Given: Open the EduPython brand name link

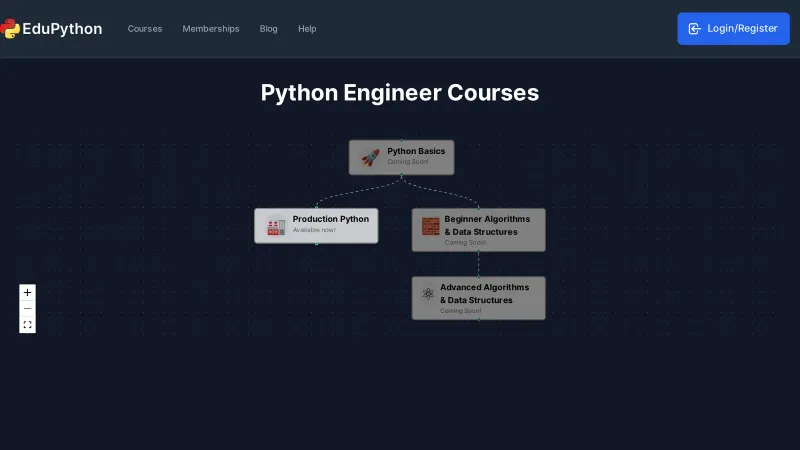Looking at the screenshot, I should (62, 29).
